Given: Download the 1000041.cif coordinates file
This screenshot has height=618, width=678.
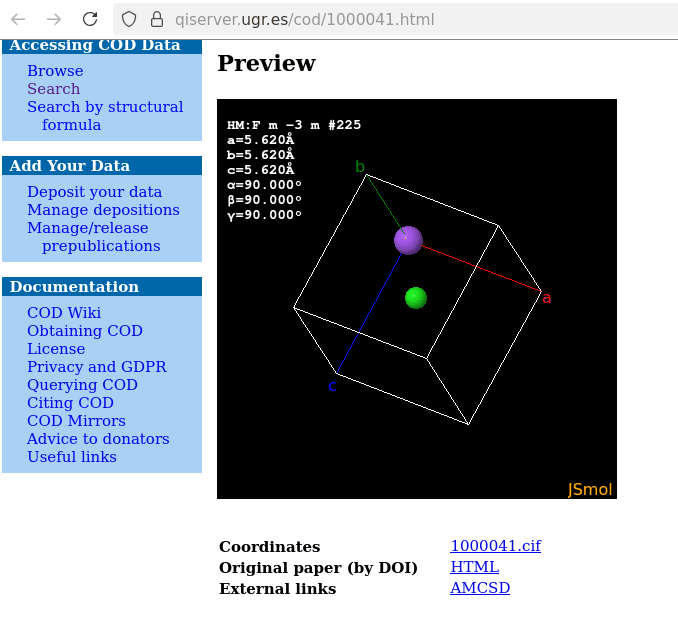Looking at the screenshot, I should click(495, 546).
